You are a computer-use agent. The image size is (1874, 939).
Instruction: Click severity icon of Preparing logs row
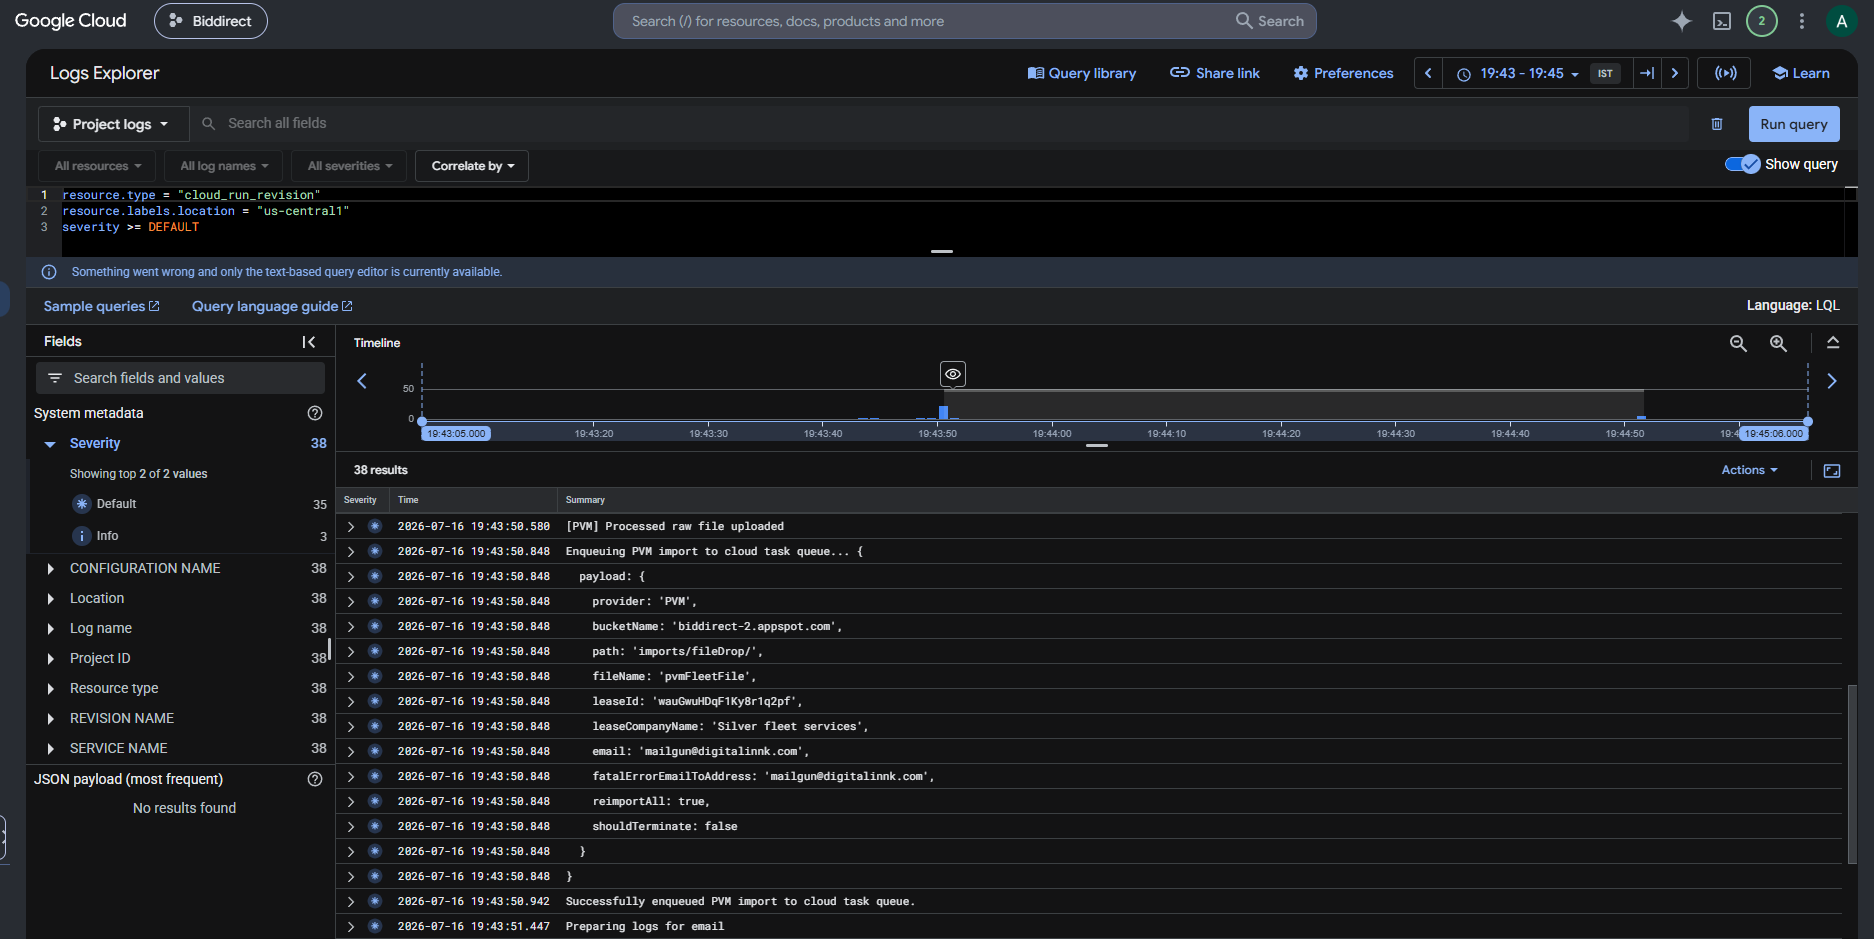click(x=375, y=926)
